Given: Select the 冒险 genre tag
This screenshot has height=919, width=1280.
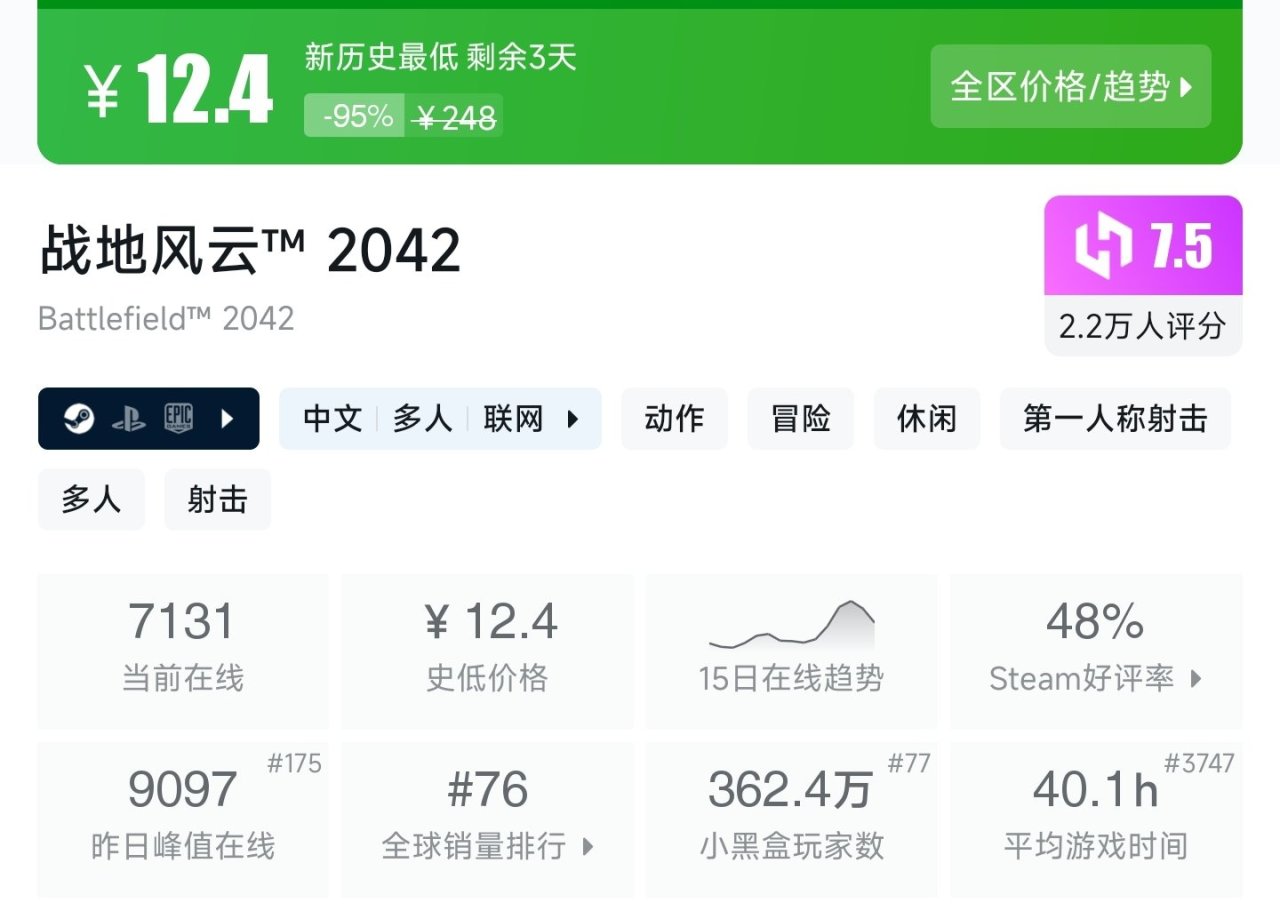Looking at the screenshot, I should point(800,419).
